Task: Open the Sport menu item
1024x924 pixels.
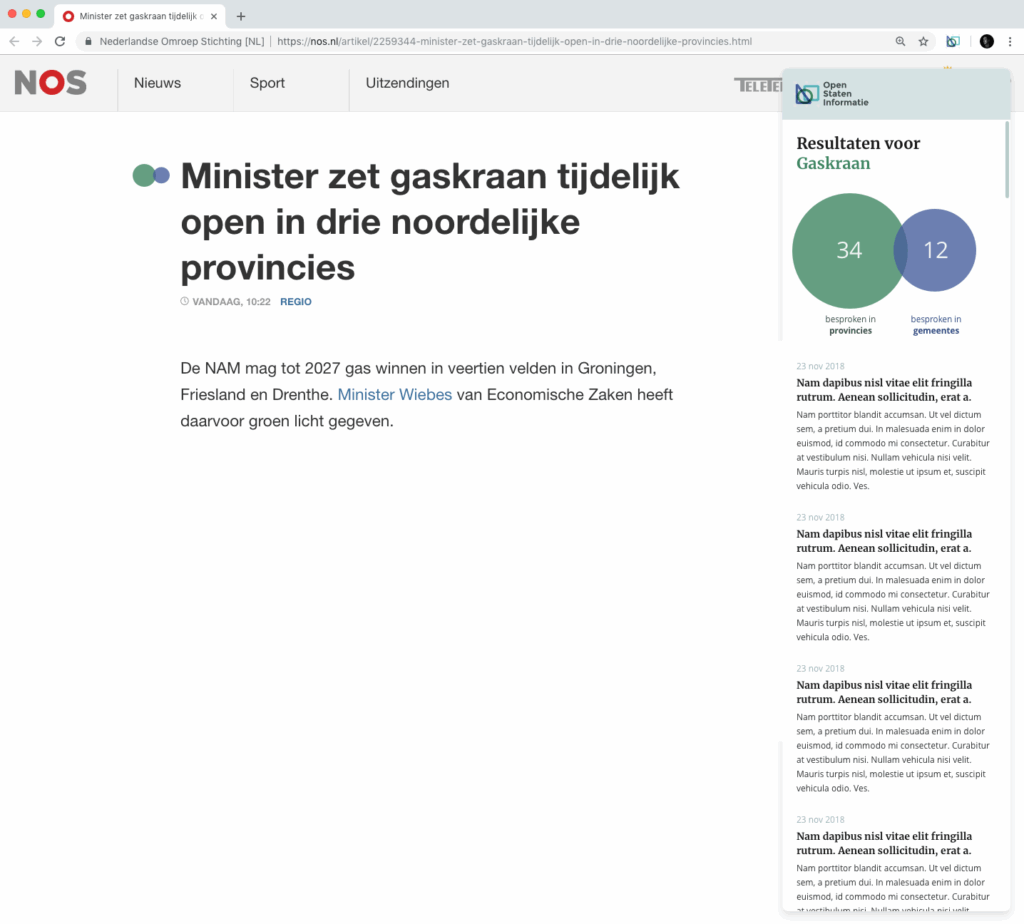Action: click(x=267, y=83)
